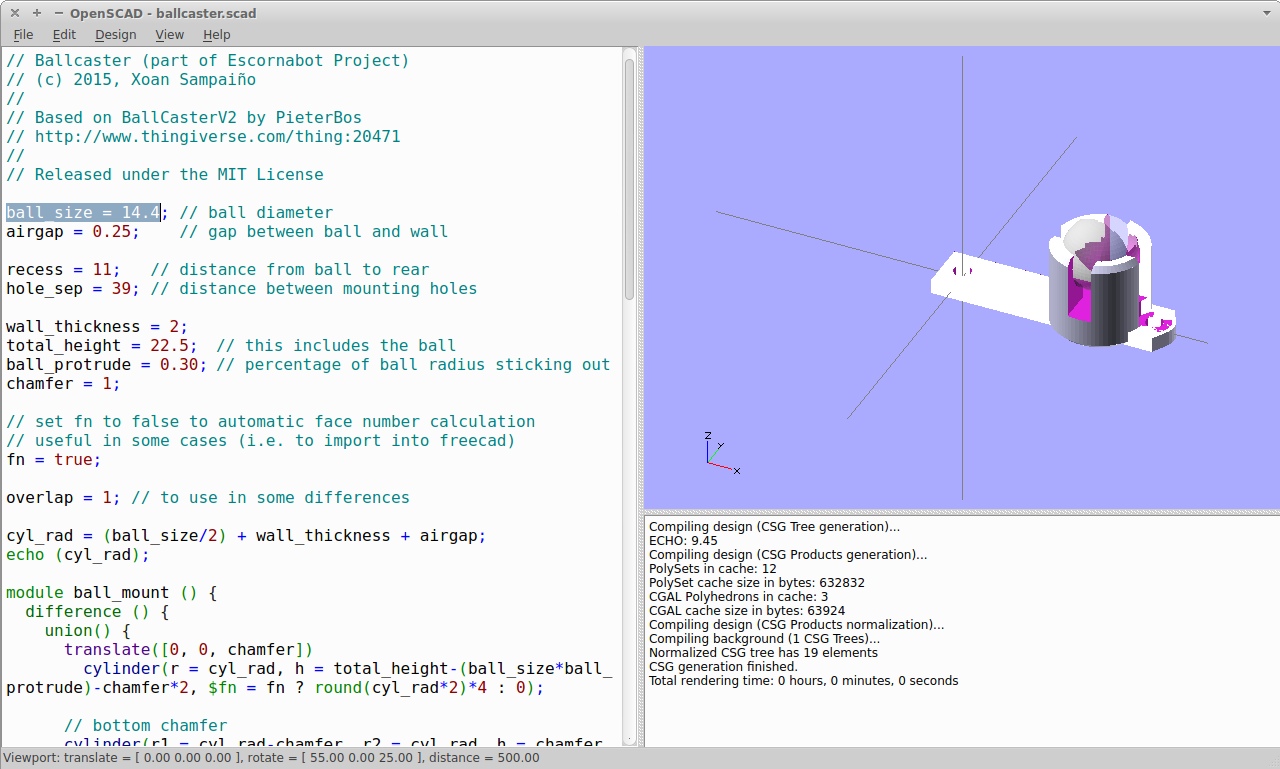Click the XYZ axis indicator in viewport

(720, 453)
